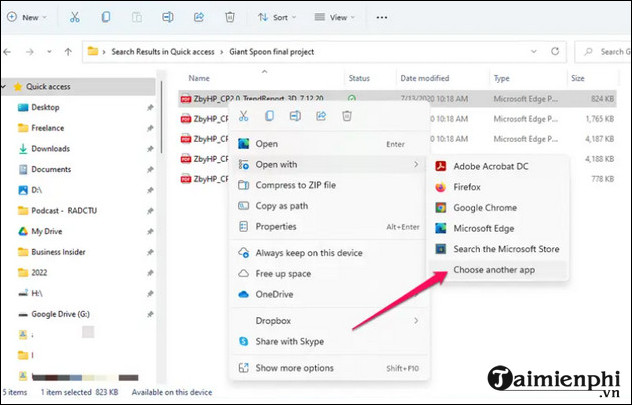Select Open in the context menu
Viewport: 632px width, 405px height.
click(x=329, y=144)
